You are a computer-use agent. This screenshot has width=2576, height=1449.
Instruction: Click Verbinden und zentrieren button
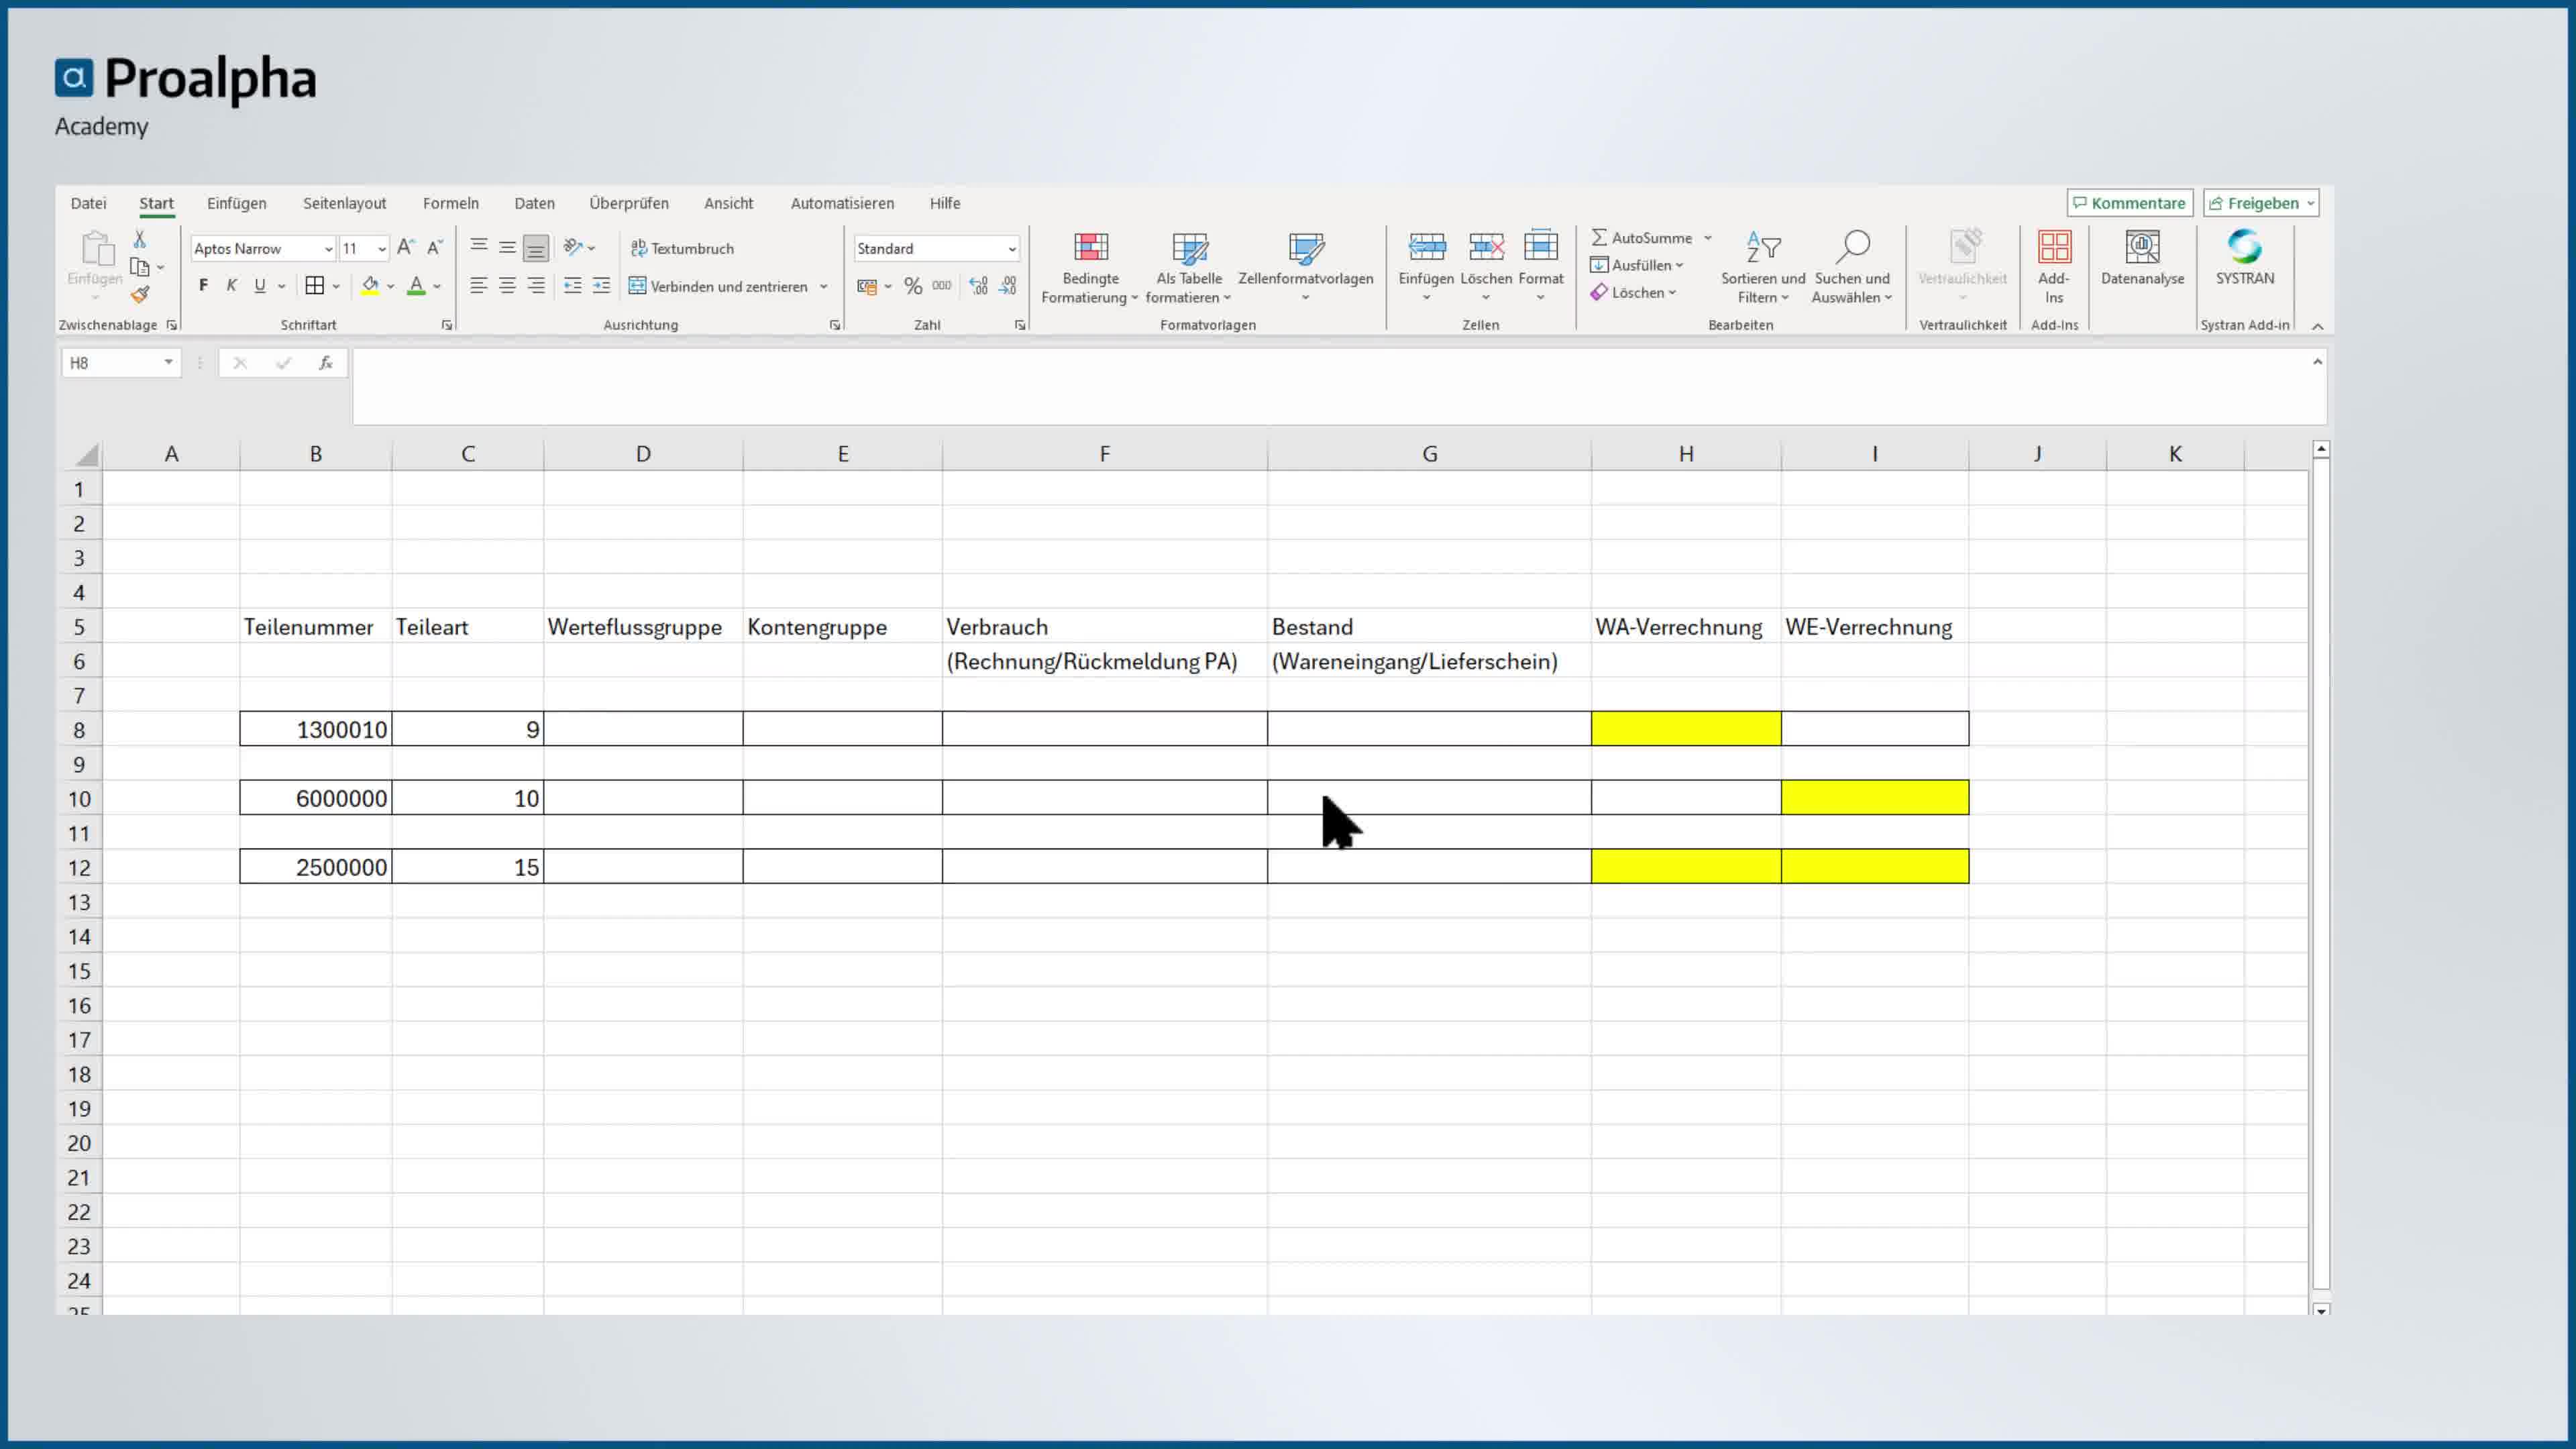click(718, 286)
